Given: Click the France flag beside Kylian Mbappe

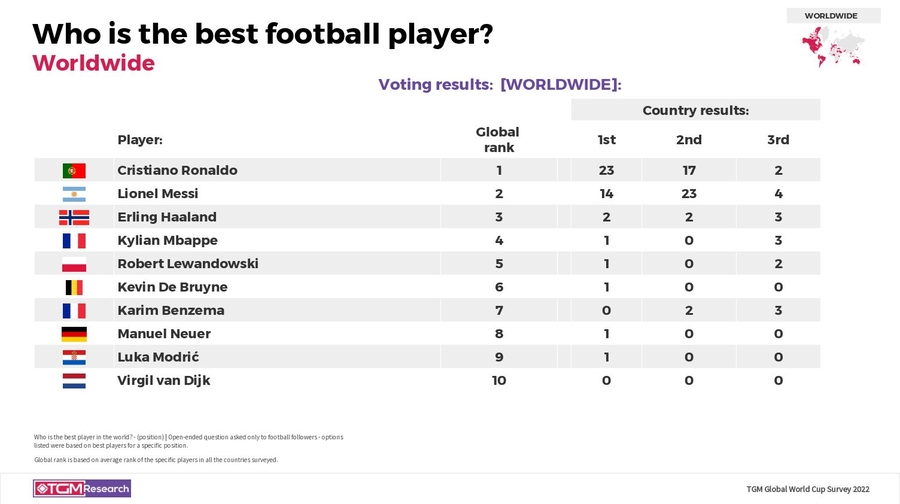Looking at the screenshot, I should [74, 241].
